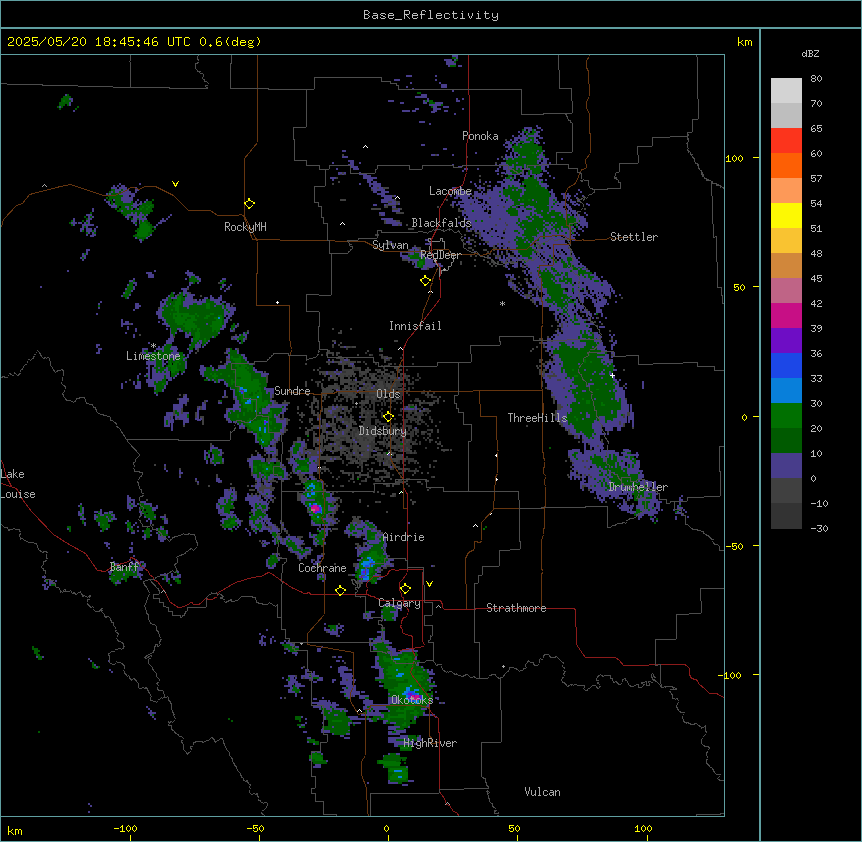Pick the red swatch in the dBZ legend
The image size is (862, 842).
(x=786, y=140)
